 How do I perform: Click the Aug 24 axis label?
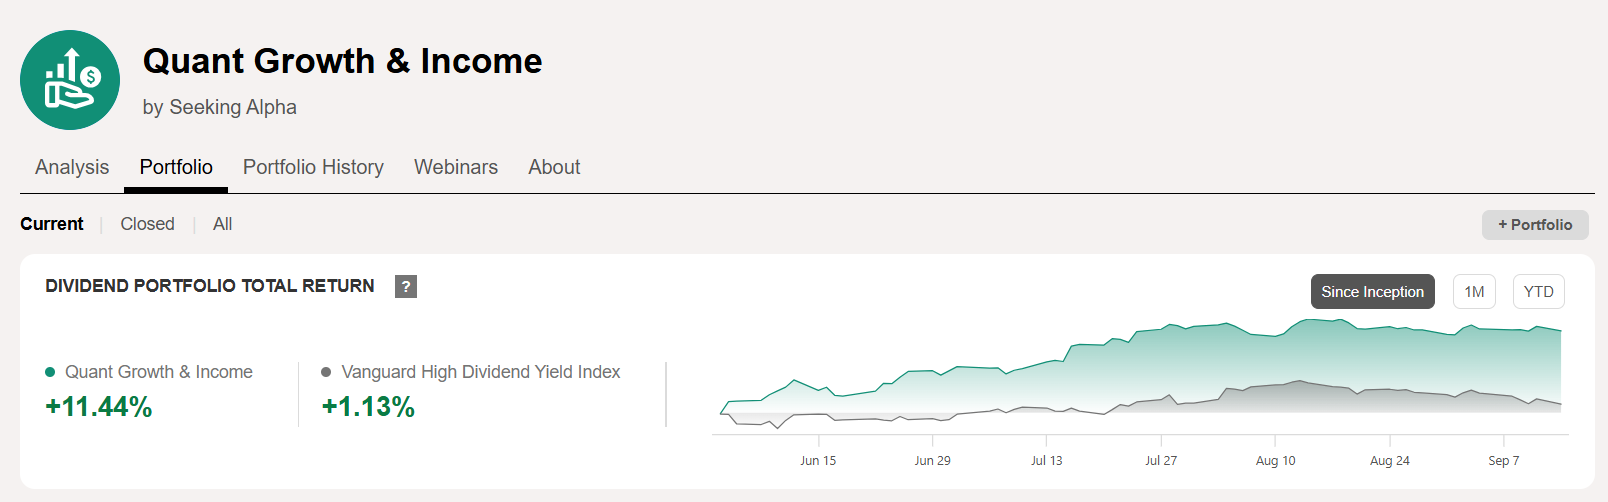click(x=1390, y=461)
